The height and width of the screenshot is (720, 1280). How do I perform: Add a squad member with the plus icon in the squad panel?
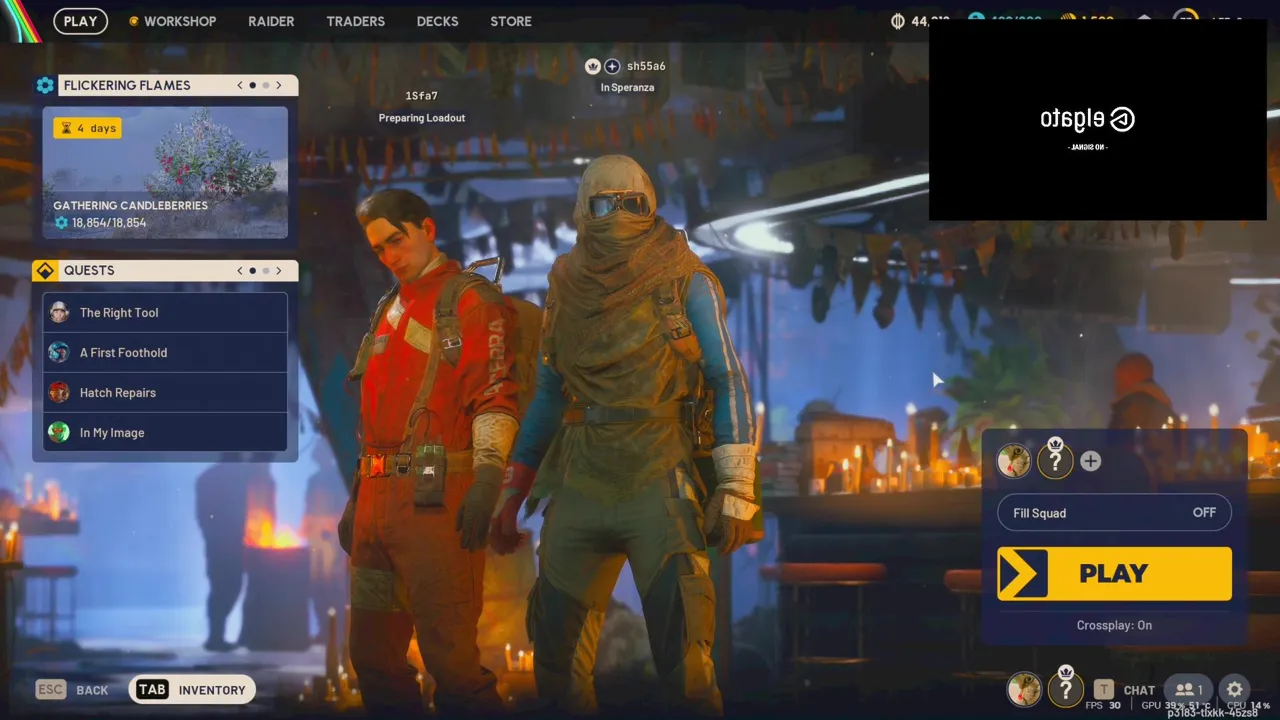pyautogui.click(x=1091, y=461)
